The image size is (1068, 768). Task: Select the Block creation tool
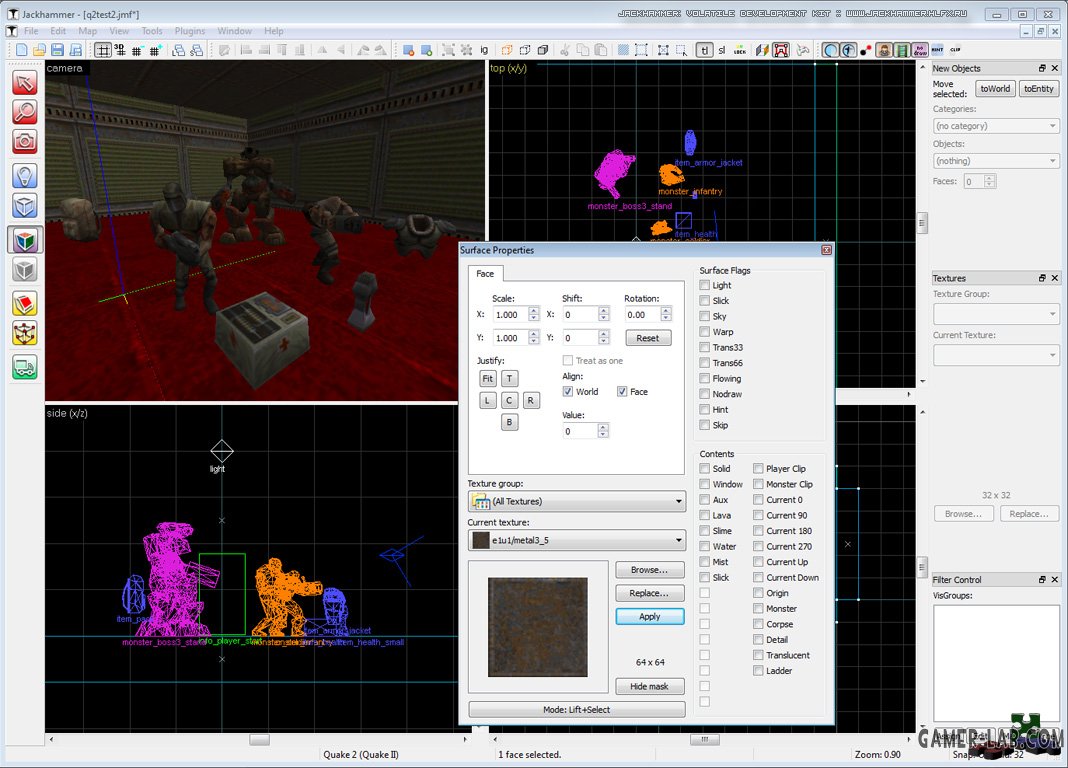25,205
